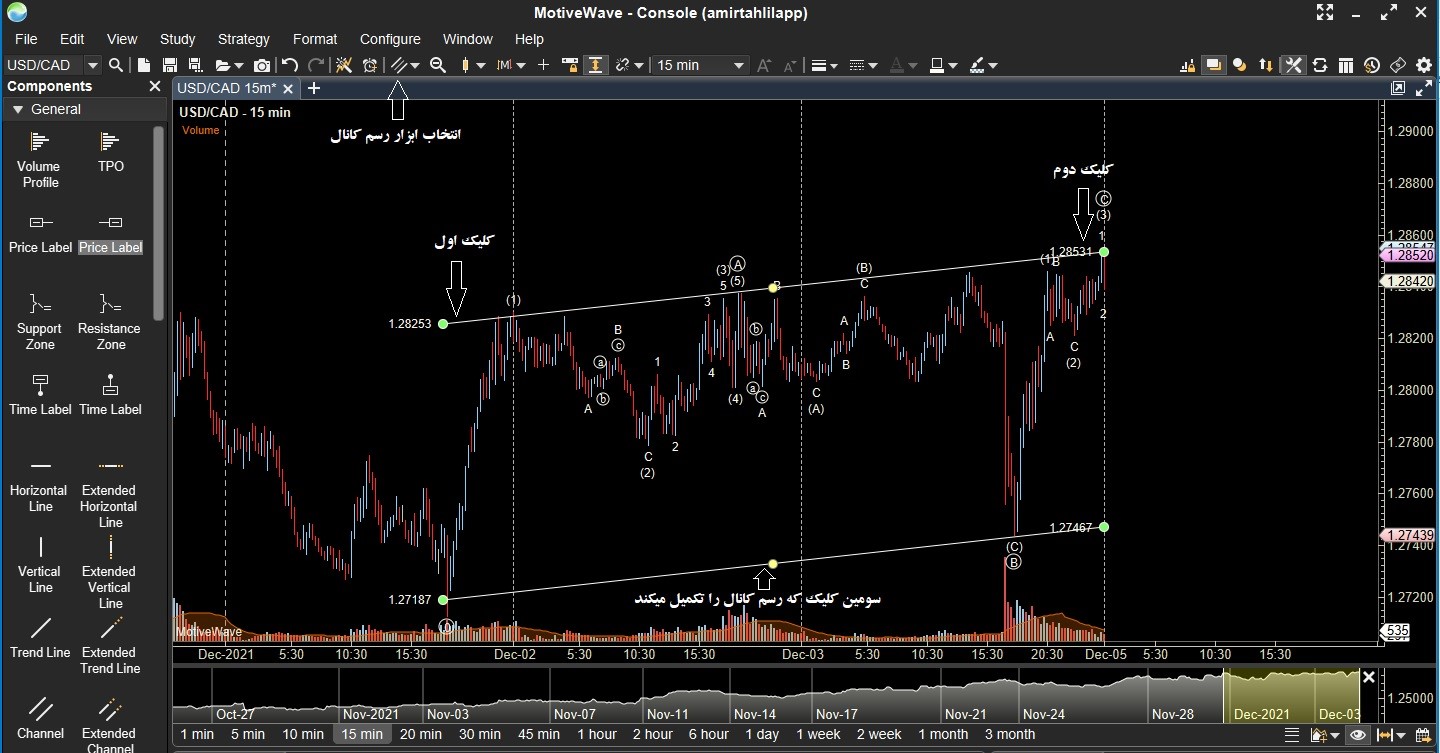Increase font size with large A icon
Screen dimensions: 1440x753
[x=765, y=65]
